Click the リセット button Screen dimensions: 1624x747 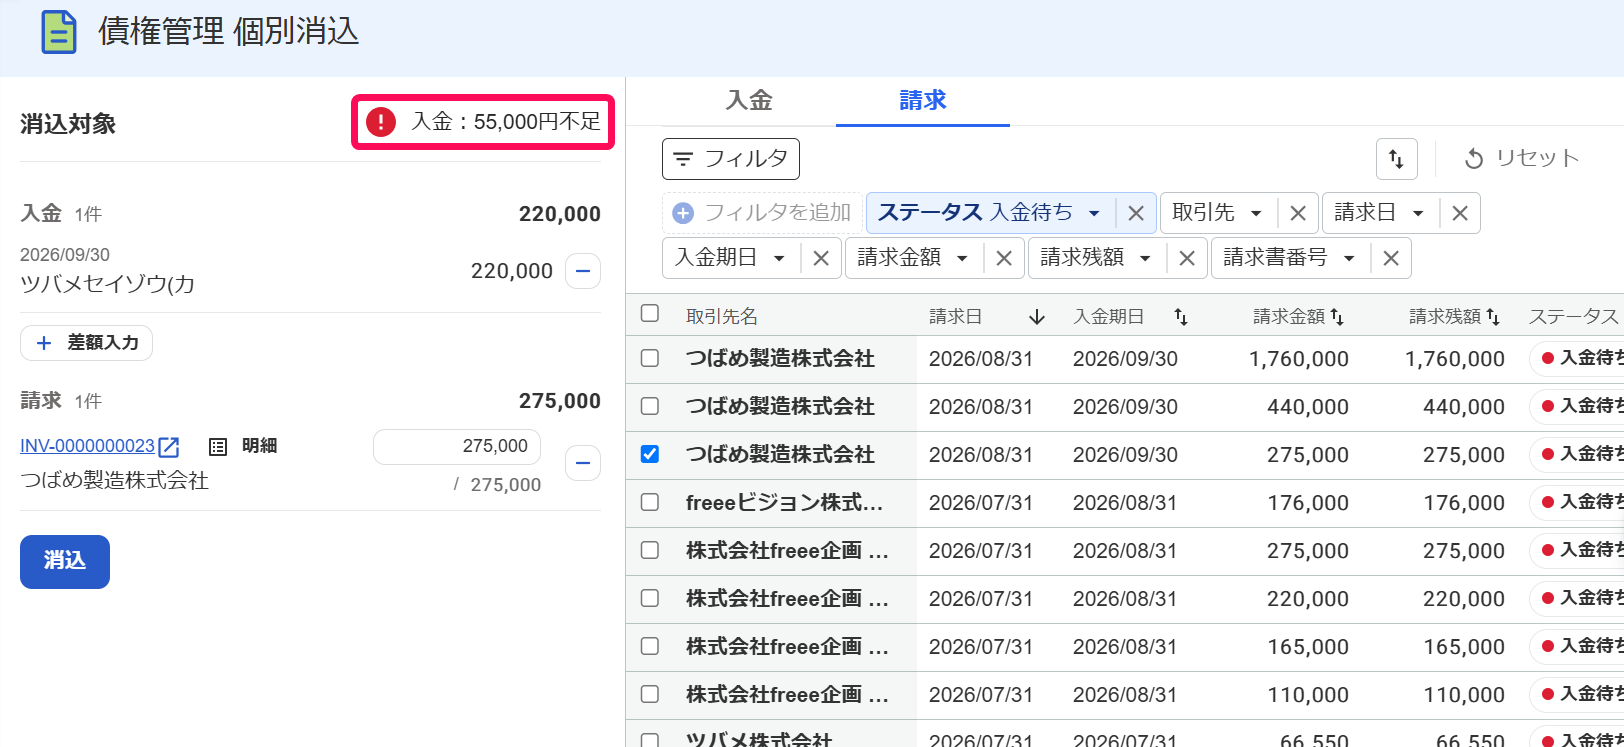(1521, 159)
